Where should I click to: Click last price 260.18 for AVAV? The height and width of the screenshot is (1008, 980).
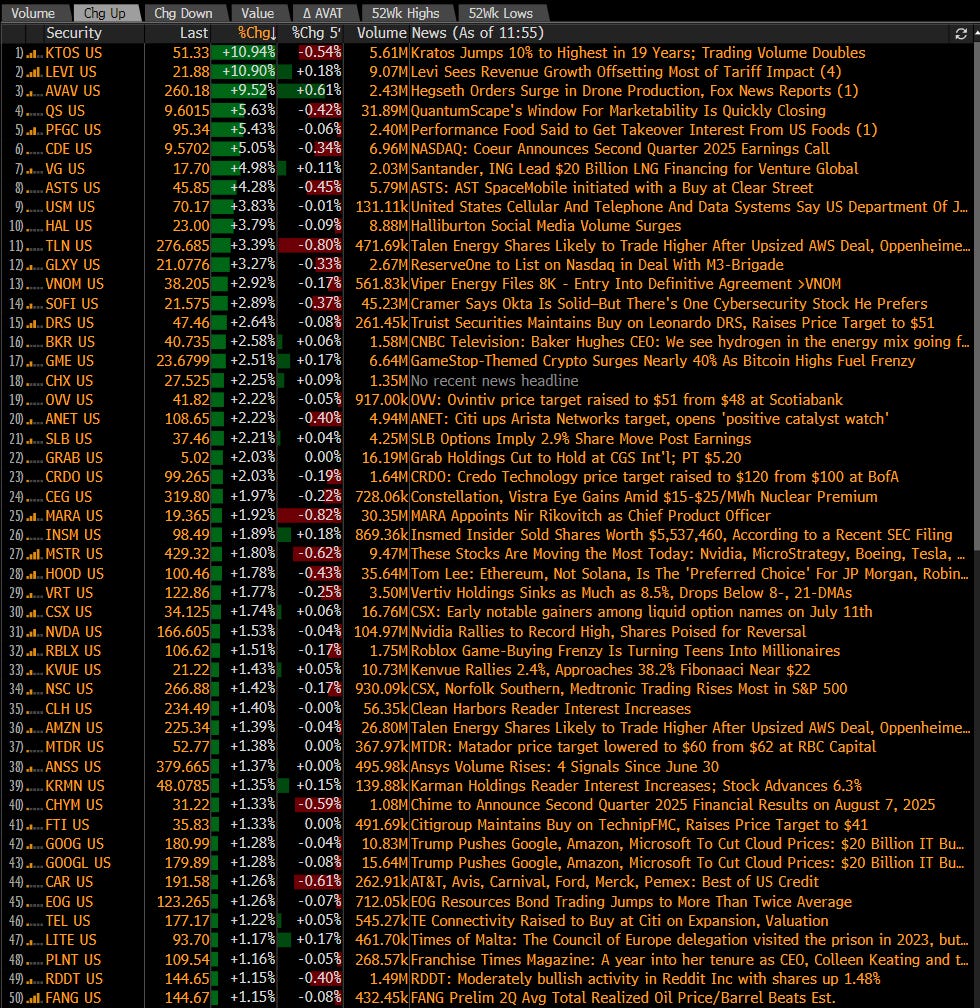click(186, 91)
